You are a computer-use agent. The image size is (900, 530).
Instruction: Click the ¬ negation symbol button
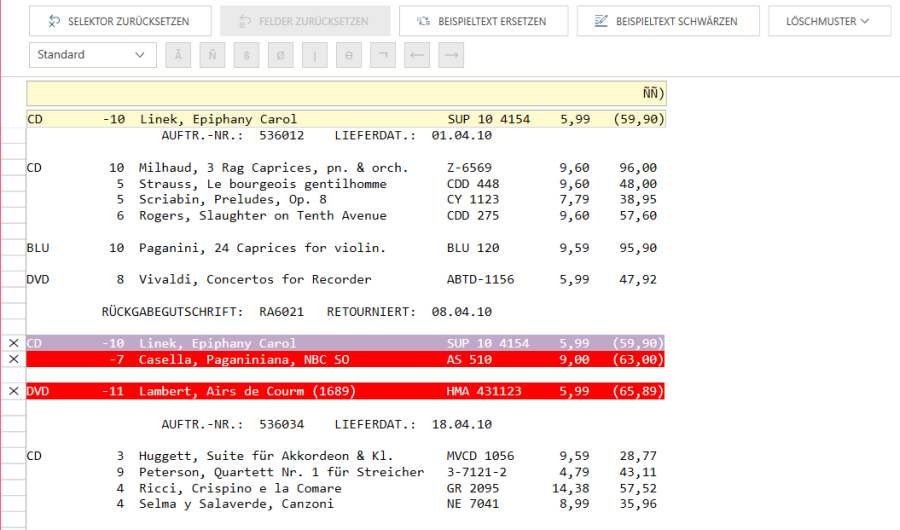[383, 55]
